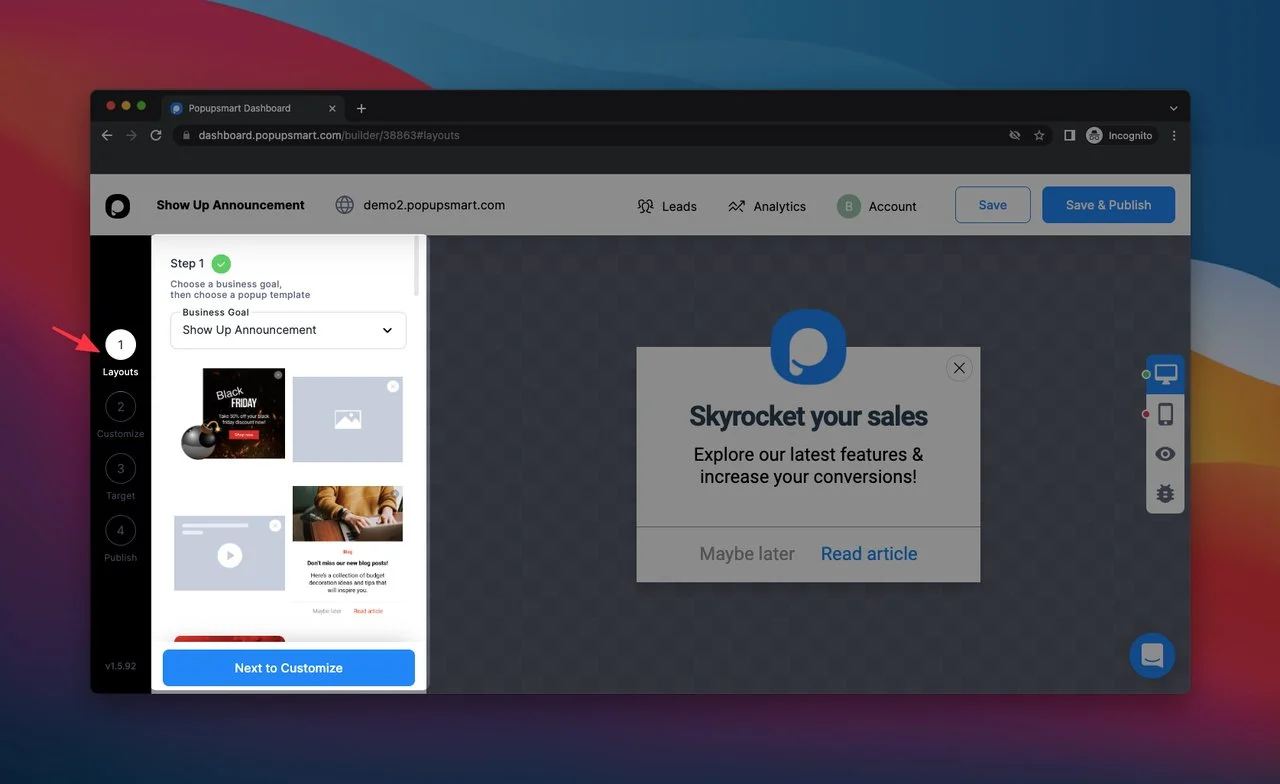Open the bug debug icon
Viewport: 1280px width, 784px height.
[x=1165, y=493]
